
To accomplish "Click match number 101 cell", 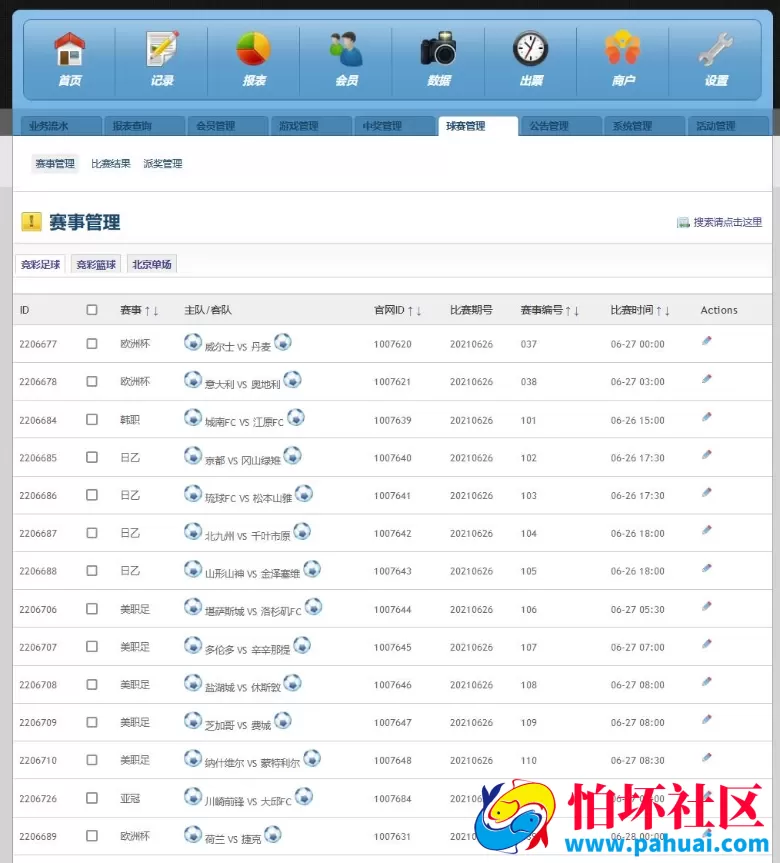I will pos(528,420).
